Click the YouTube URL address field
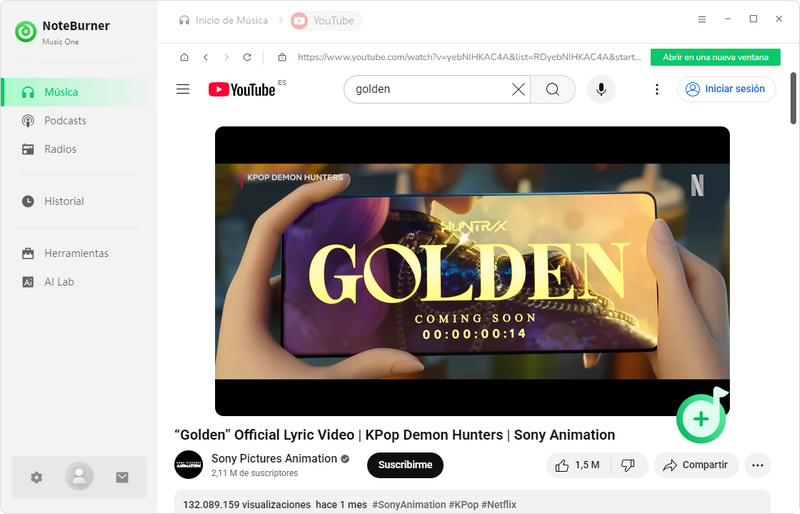 pyautogui.click(x=469, y=57)
